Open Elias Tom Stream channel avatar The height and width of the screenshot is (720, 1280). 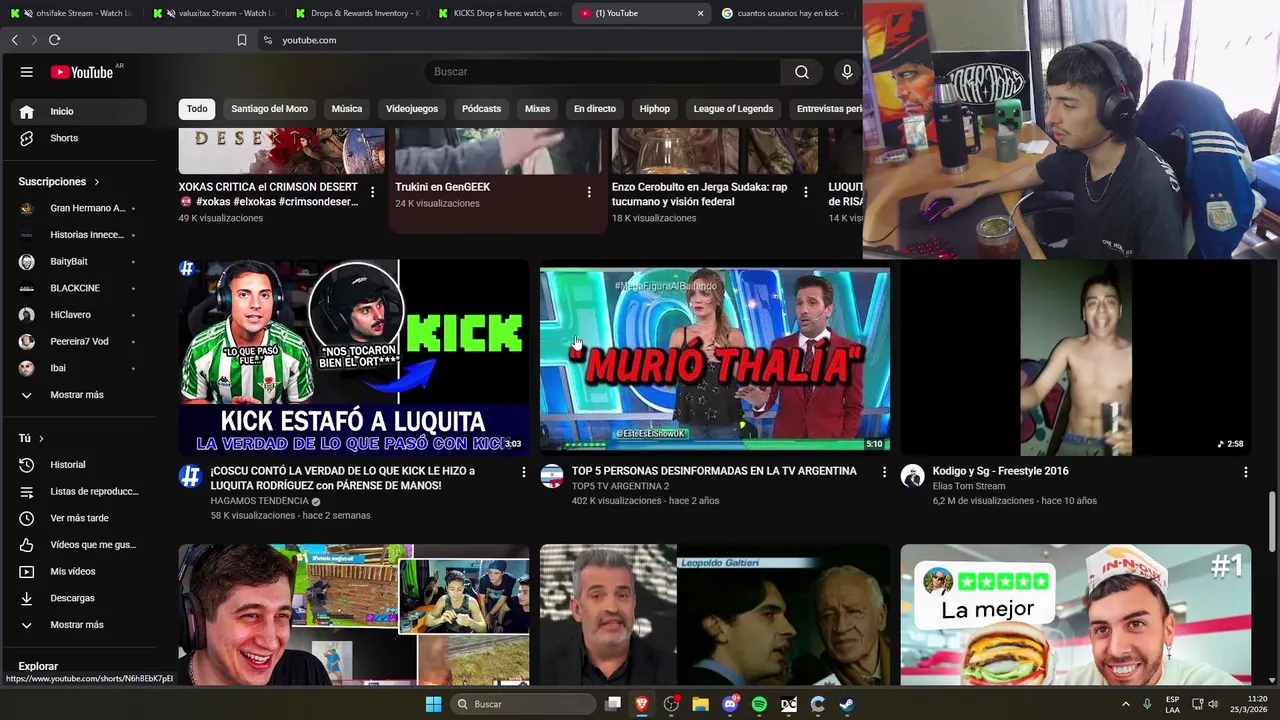click(912, 476)
